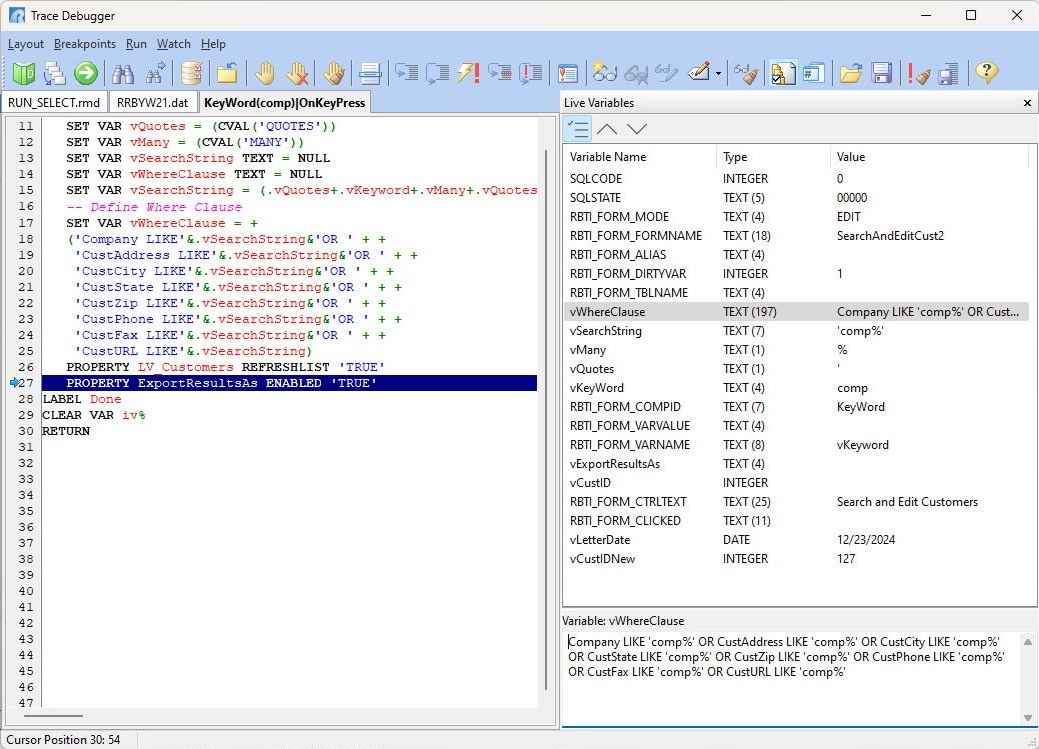The height and width of the screenshot is (749, 1039).
Task: Open the Layout menu
Action: (26, 44)
